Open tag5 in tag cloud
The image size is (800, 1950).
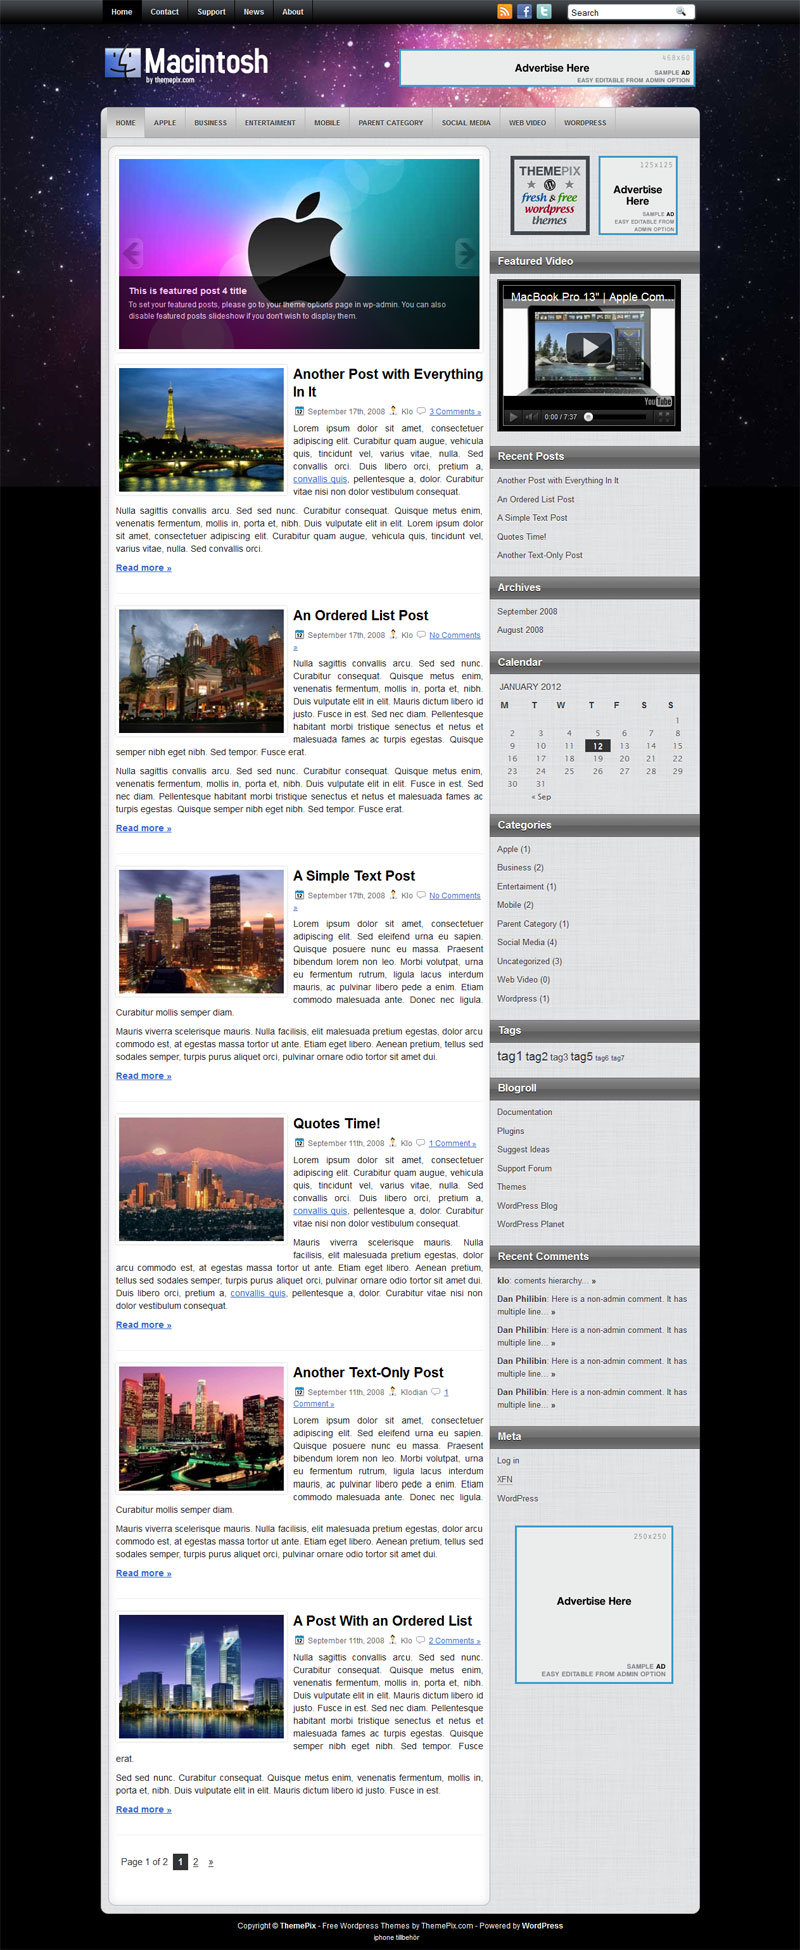pos(581,1056)
